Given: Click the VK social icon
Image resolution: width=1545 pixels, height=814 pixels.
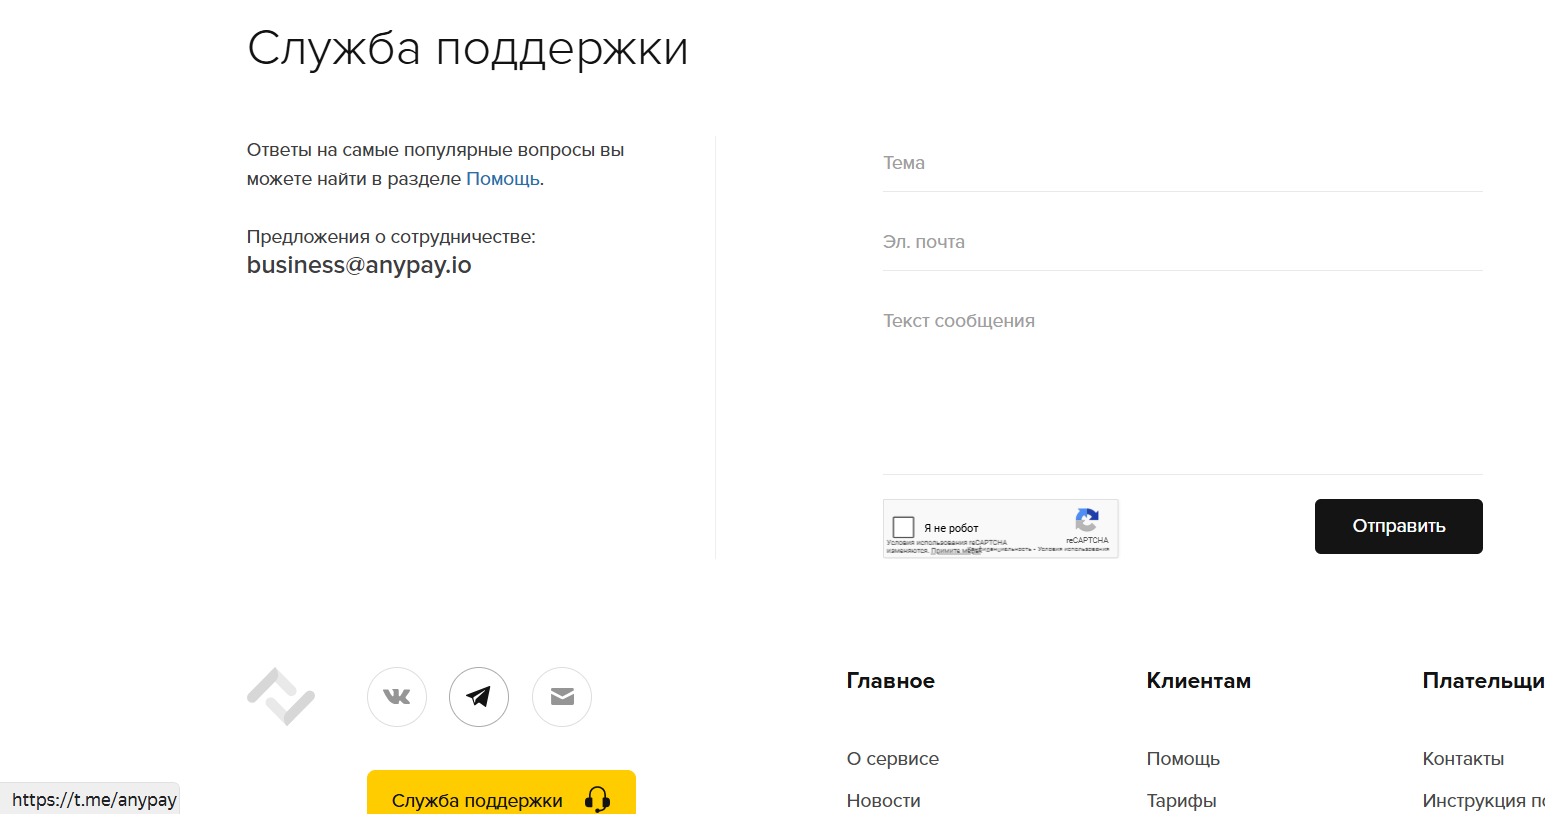Looking at the screenshot, I should tap(397, 697).
